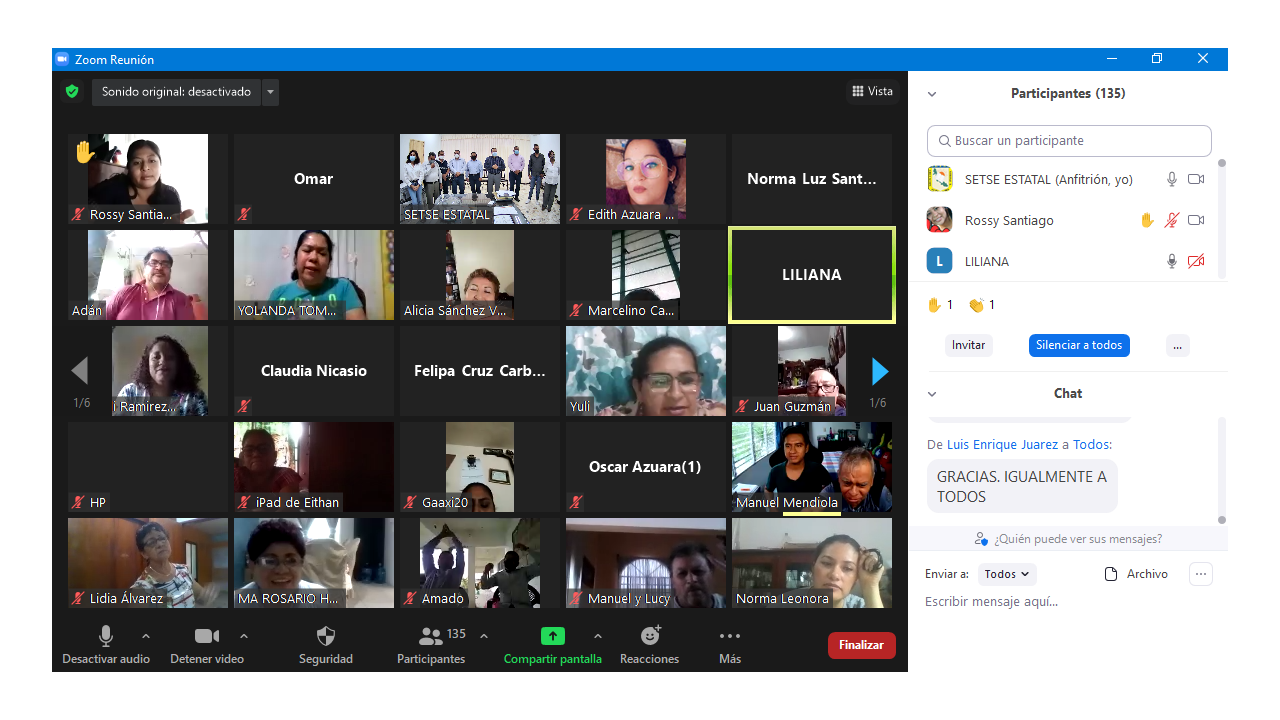This screenshot has height=720, width=1280.
Task: Open the Reacciones emoji menu
Action: 650,644
